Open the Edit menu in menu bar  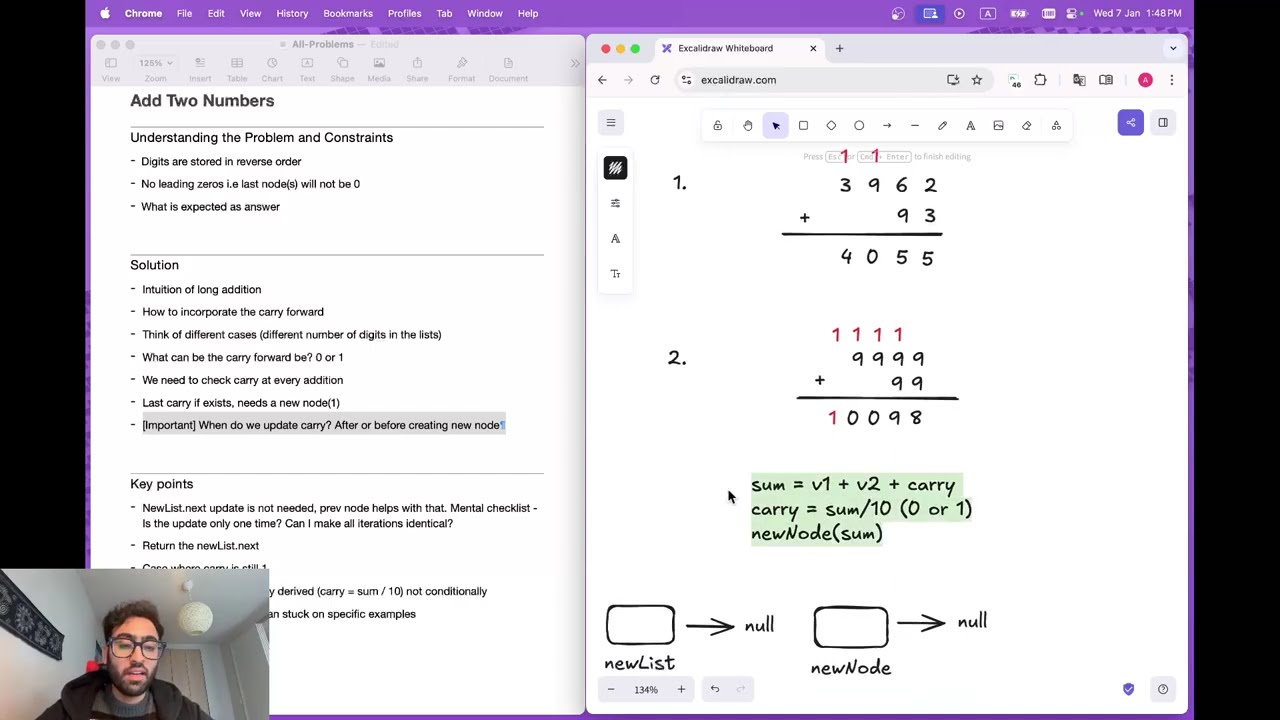(x=216, y=13)
